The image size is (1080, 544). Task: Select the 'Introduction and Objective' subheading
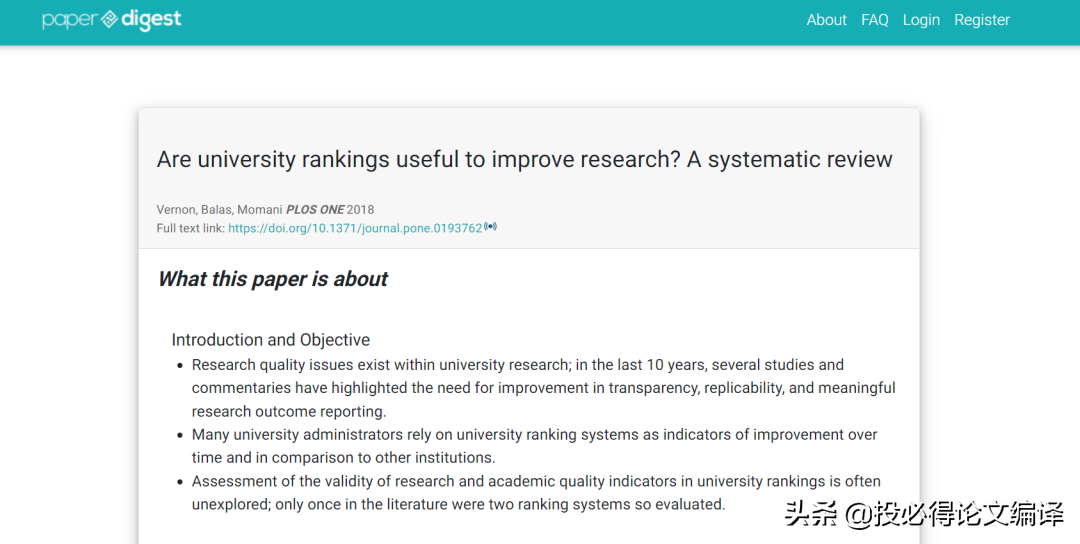270,340
